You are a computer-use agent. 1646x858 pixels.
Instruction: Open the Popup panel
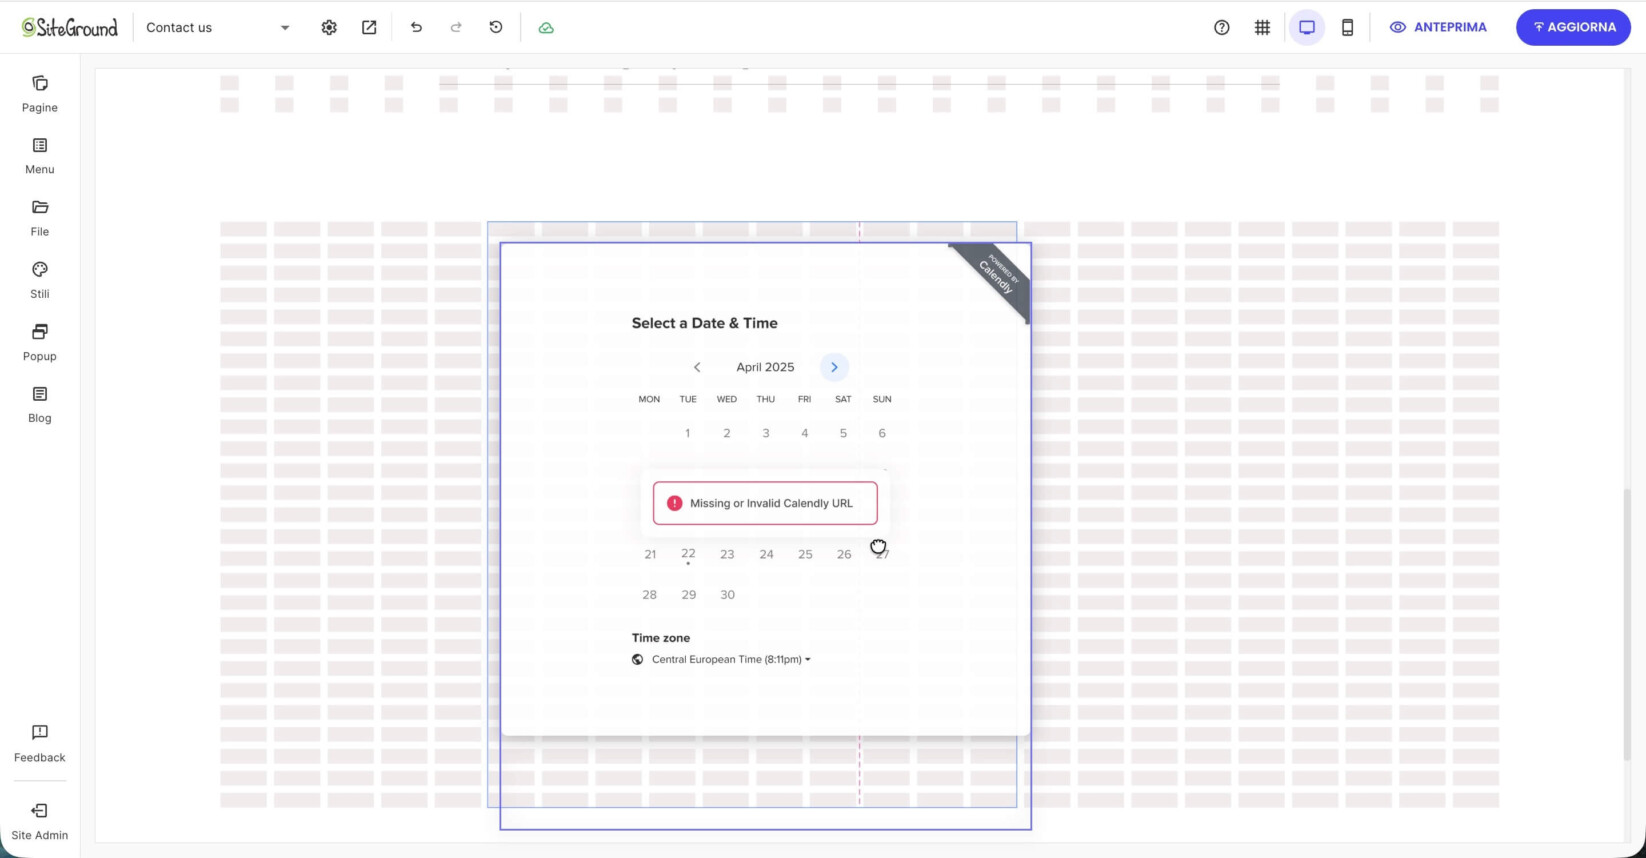40,343
